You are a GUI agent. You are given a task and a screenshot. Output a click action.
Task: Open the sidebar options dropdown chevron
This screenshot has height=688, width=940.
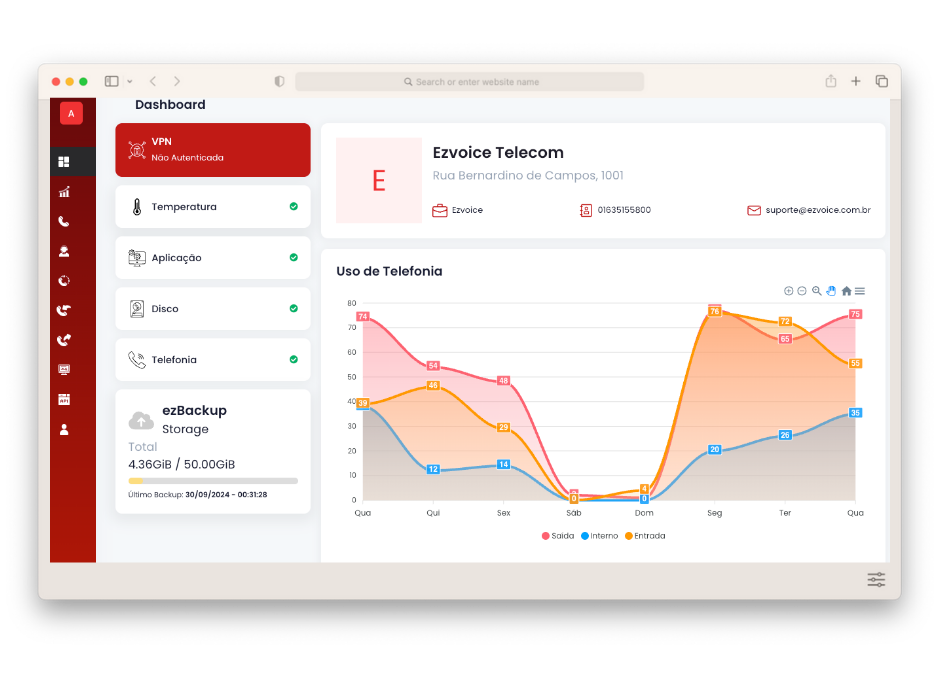click(x=129, y=82)
